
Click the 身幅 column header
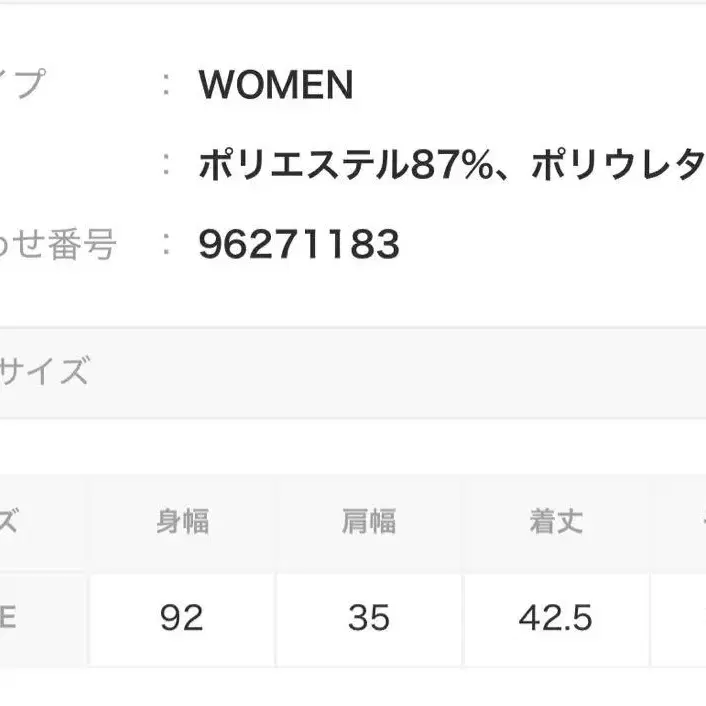tap(182, 522)
